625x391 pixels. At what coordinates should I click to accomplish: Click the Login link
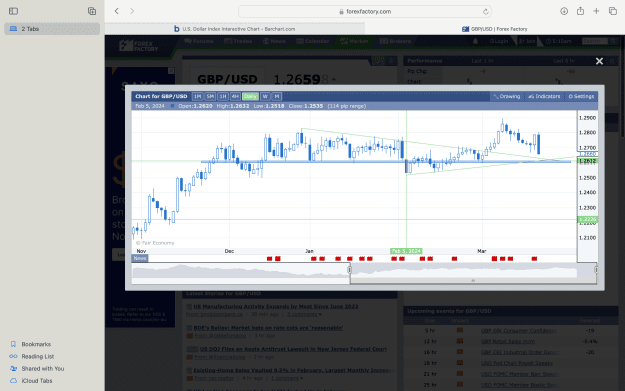(x=499, y=41)
